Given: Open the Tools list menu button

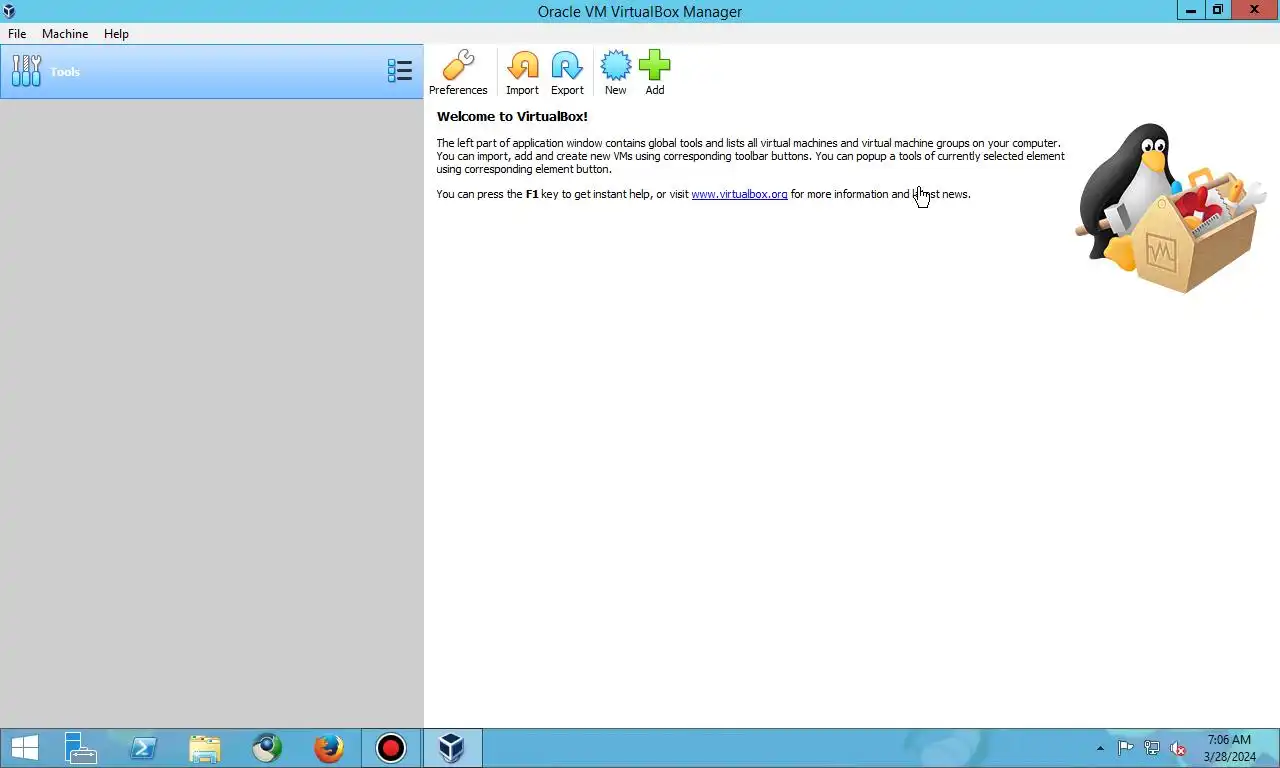Looking at the screenshot, I should 400,71.
